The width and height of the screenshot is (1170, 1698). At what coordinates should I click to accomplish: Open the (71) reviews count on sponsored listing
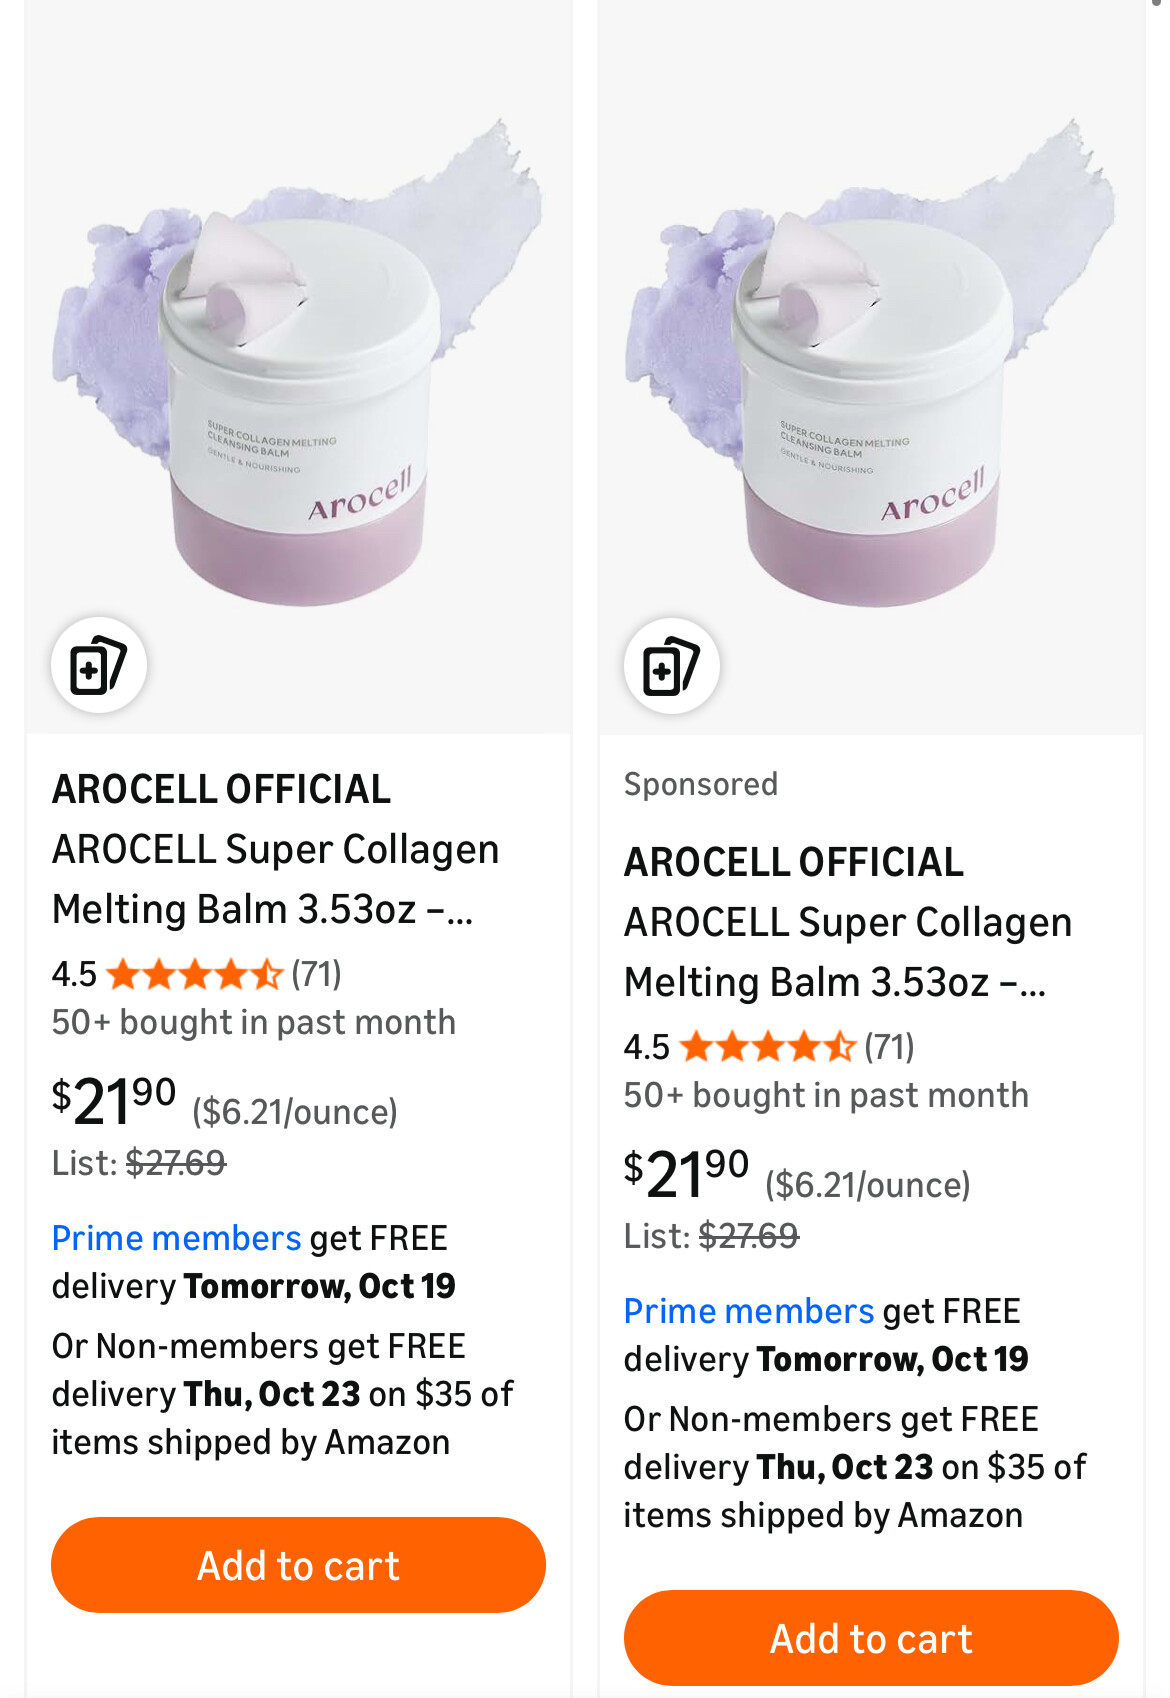click(889, 1047)
